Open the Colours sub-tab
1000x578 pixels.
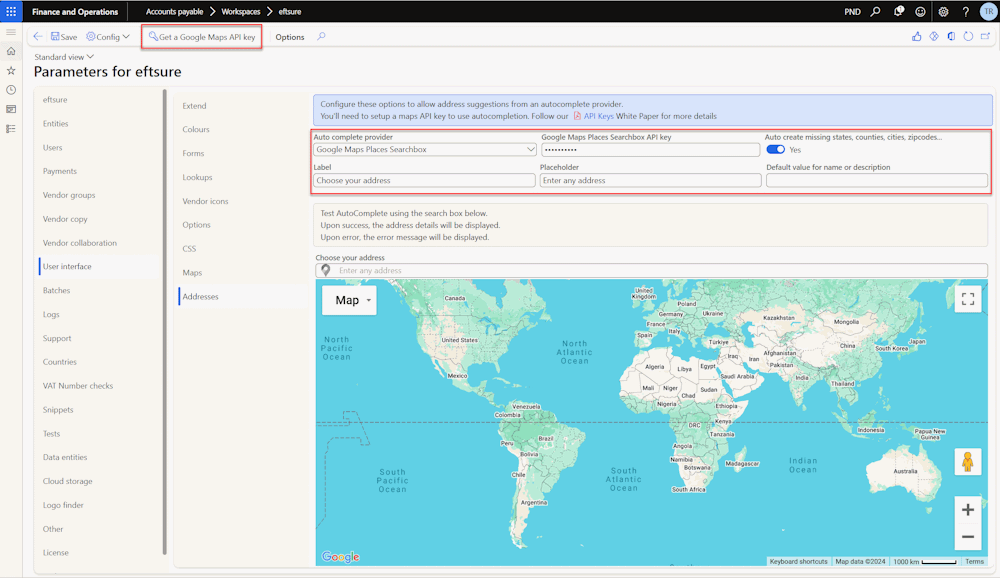[x=196, y=130]
